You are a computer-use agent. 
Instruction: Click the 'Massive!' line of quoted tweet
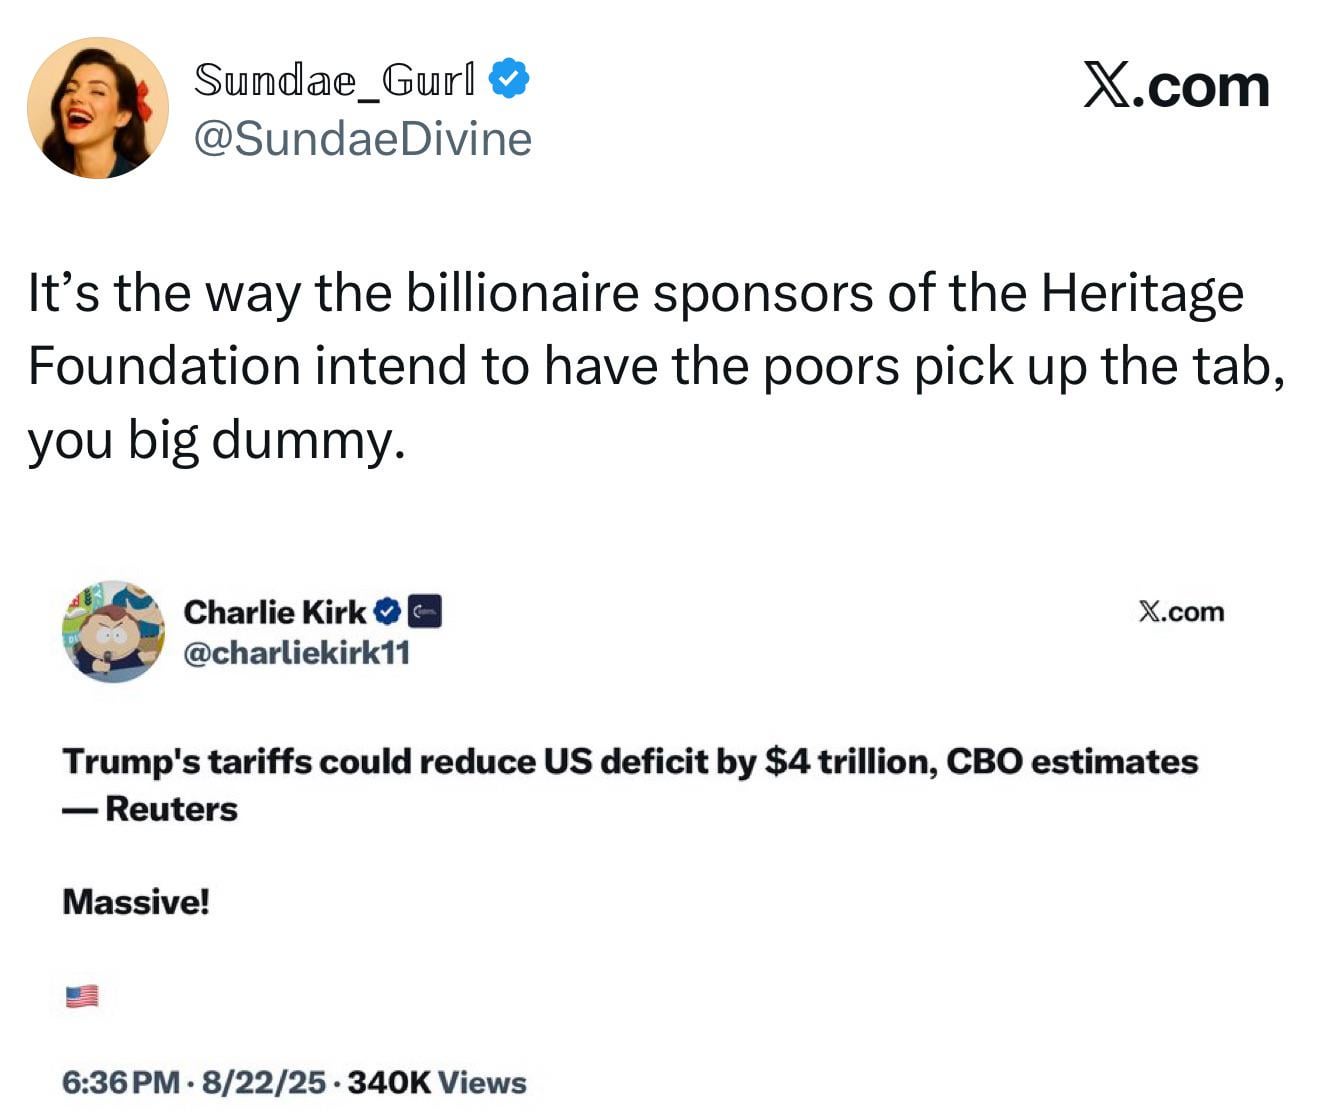click(136, 902)
